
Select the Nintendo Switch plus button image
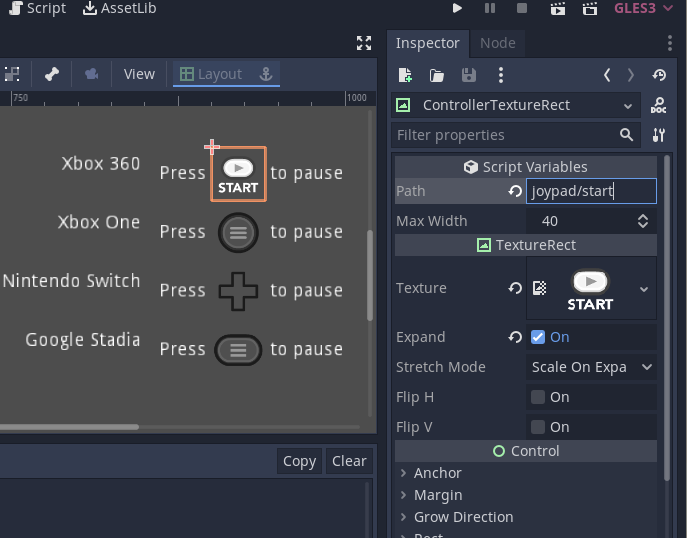pyautogui.click(x=238, y=291)
